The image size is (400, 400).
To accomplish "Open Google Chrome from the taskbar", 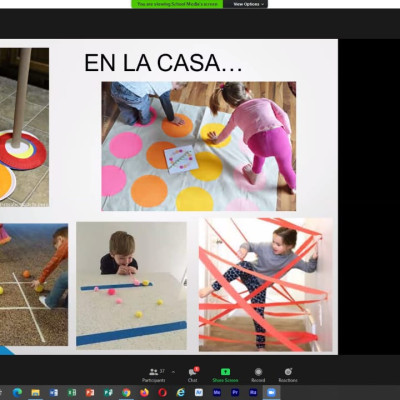I will 126,393.
